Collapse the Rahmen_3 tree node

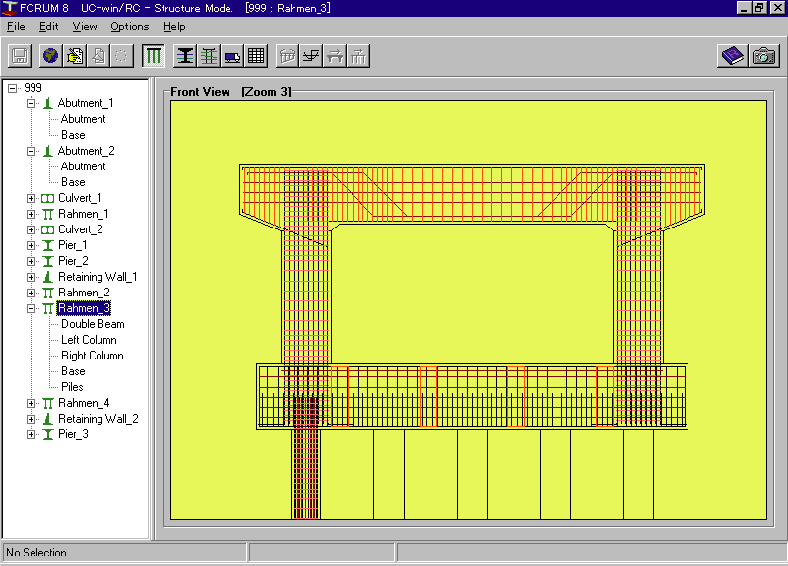(32, 309)
